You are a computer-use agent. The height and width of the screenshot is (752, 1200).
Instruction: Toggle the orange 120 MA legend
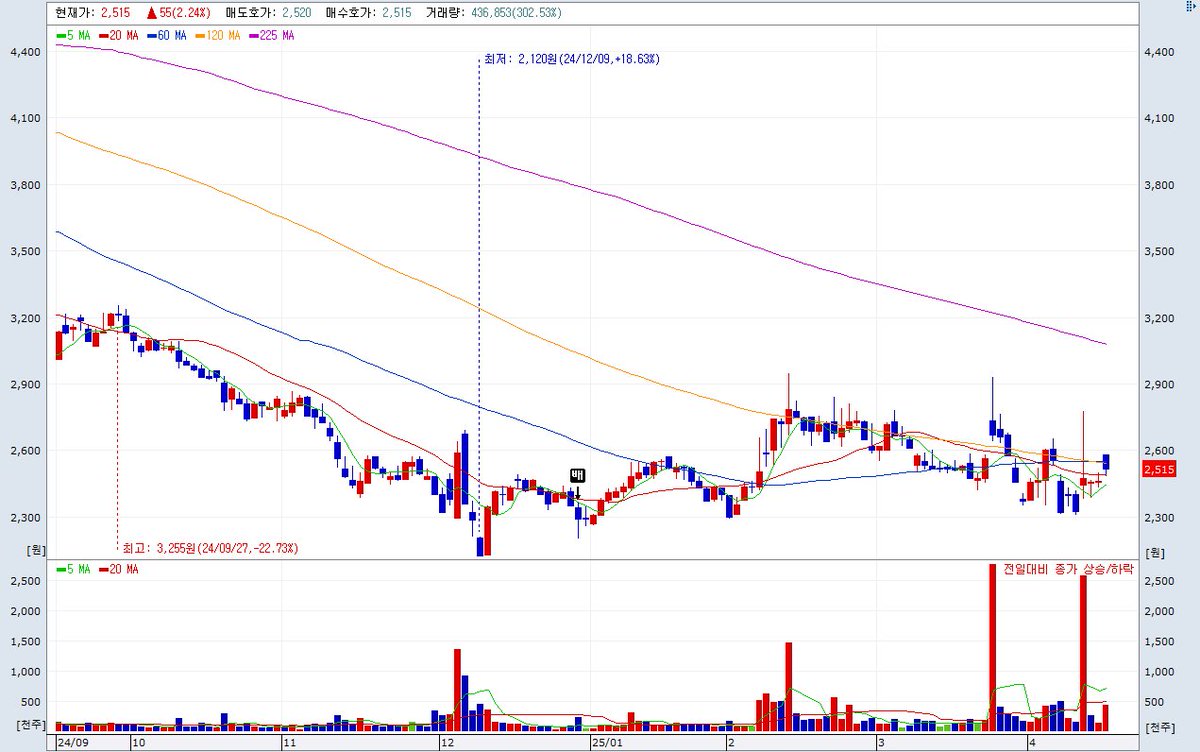tap(218, 35)
